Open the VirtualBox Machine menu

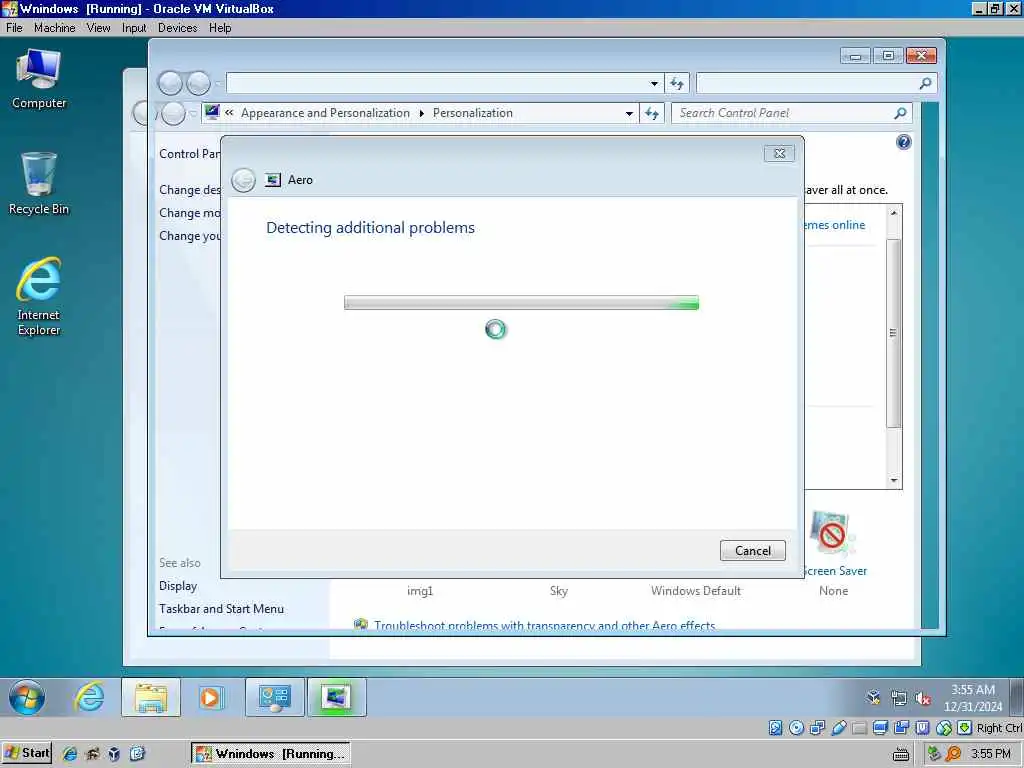54,27
